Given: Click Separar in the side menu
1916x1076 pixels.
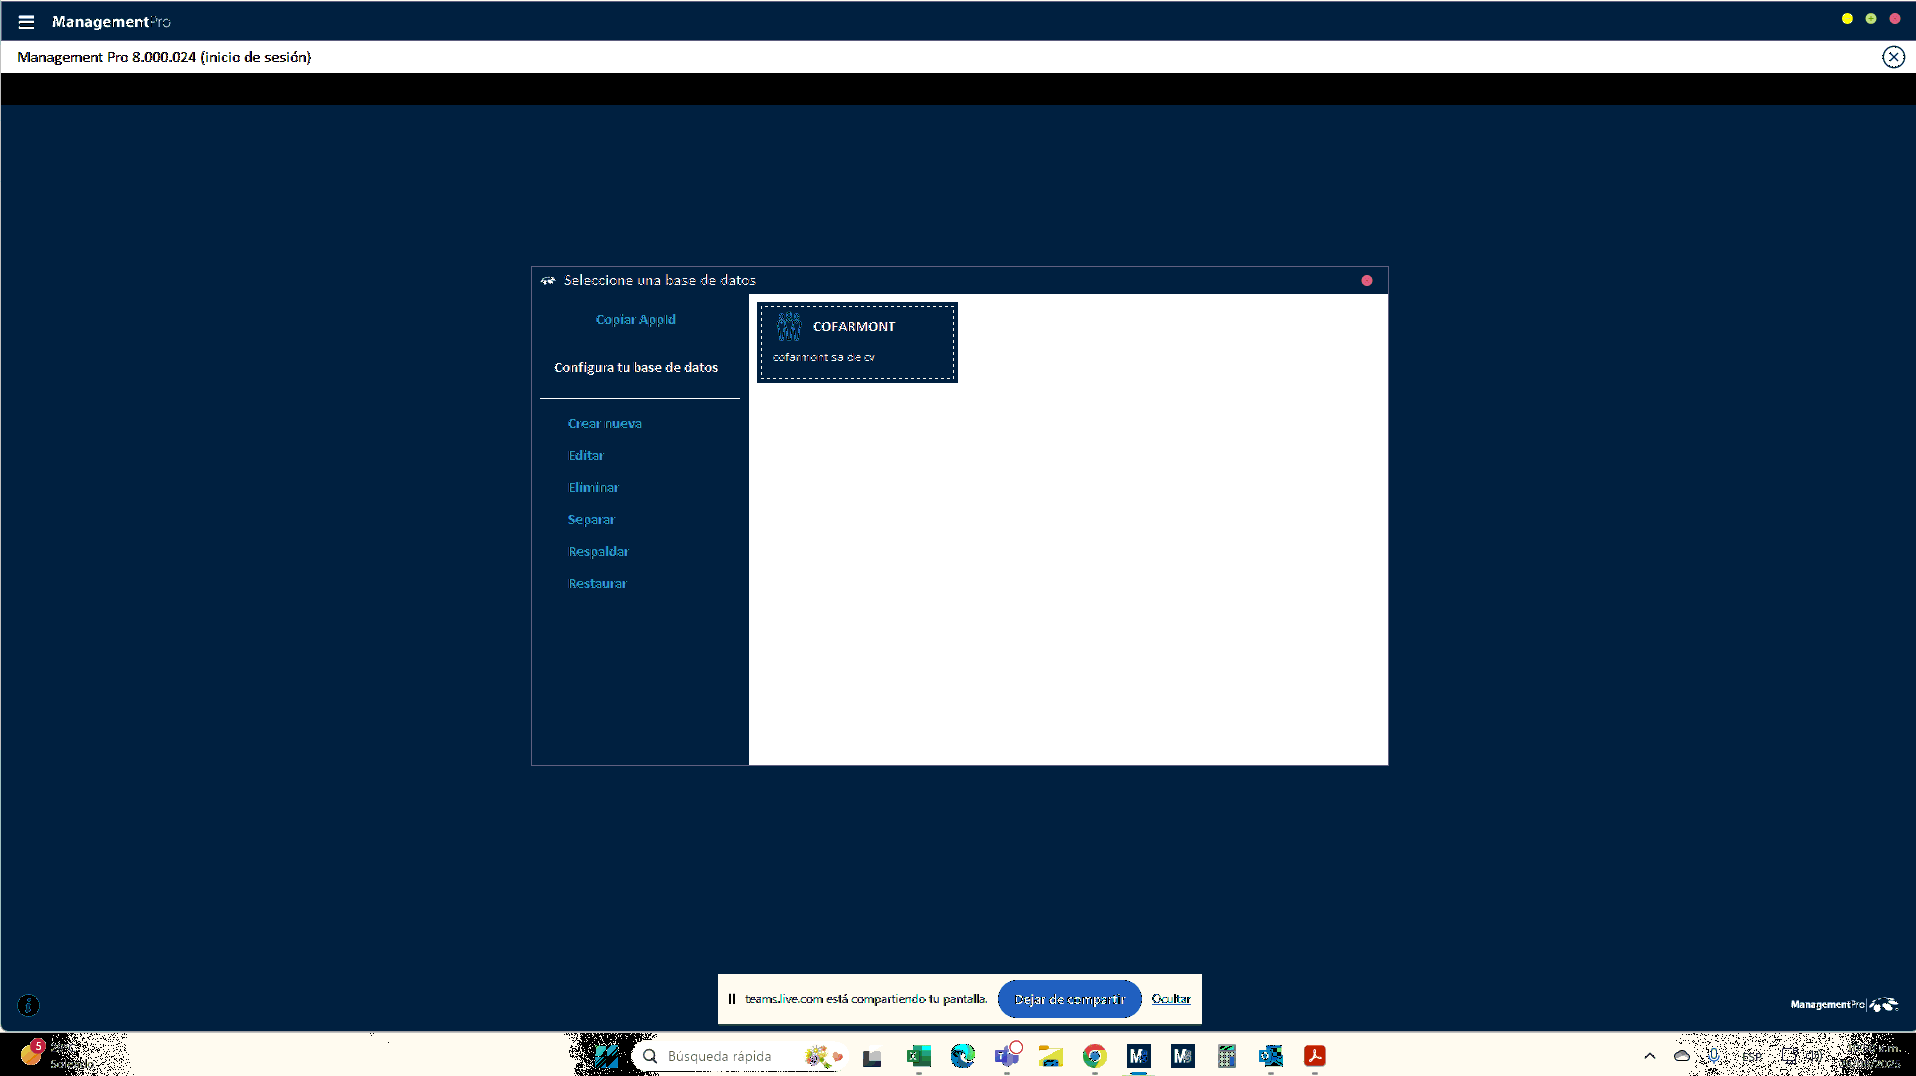Looking at the screenshot, I should (x=591, y=519).
